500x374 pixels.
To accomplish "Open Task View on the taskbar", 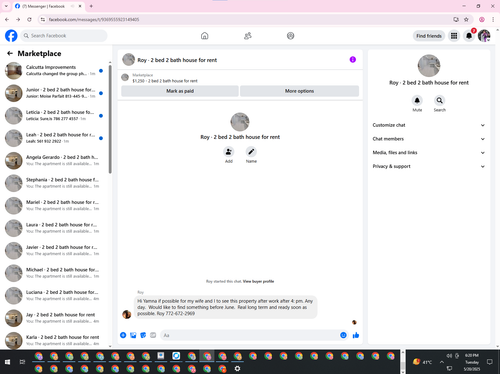I will [22, 362].
